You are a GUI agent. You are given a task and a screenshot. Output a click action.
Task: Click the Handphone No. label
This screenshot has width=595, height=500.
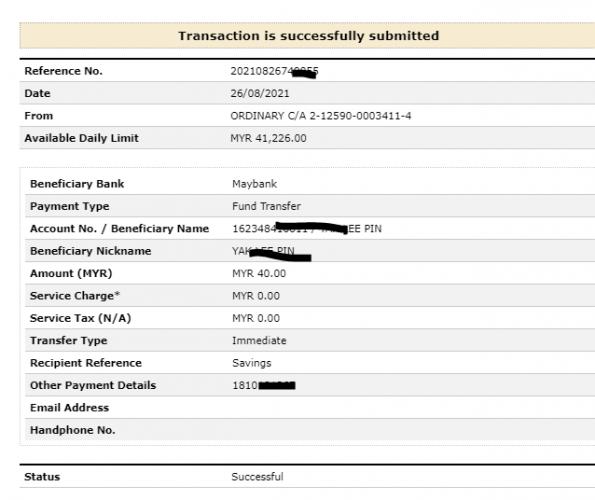[x=72, y=430]
